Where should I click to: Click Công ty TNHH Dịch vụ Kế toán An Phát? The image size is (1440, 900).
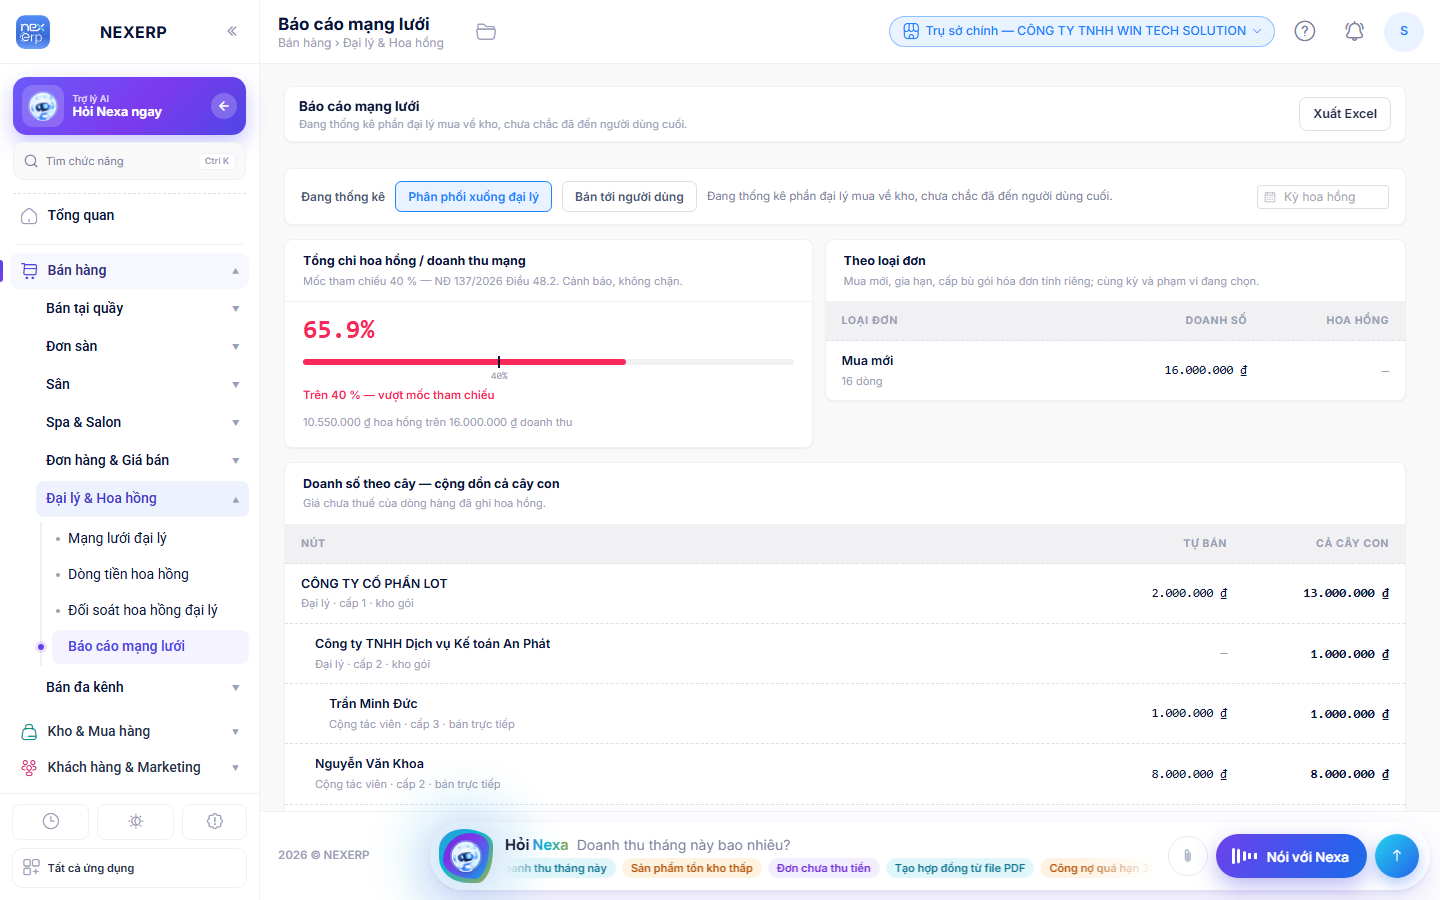pyautogui.click(x=432, y=644)
